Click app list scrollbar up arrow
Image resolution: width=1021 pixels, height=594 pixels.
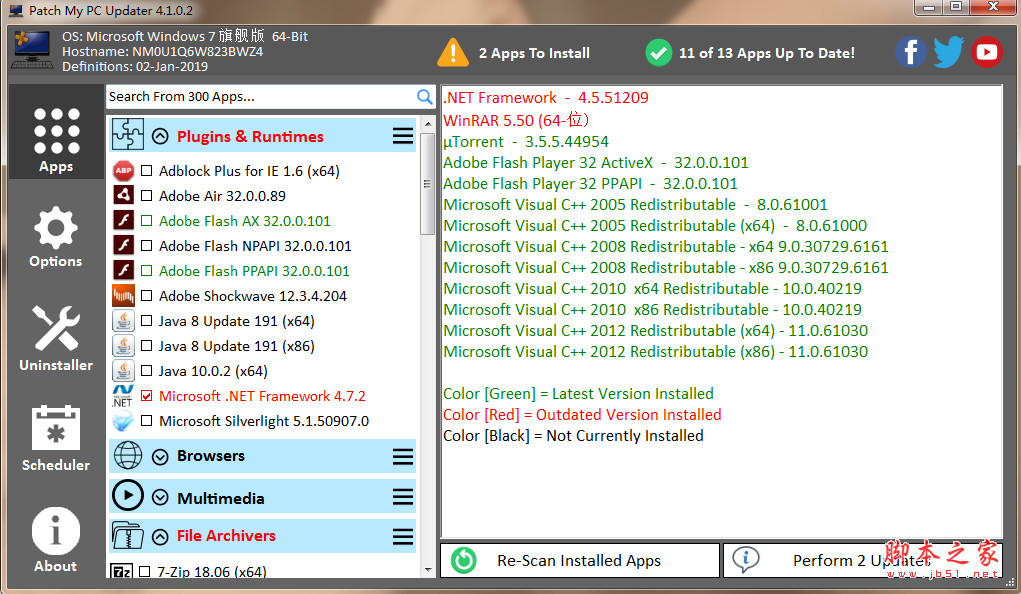point(428,124)
